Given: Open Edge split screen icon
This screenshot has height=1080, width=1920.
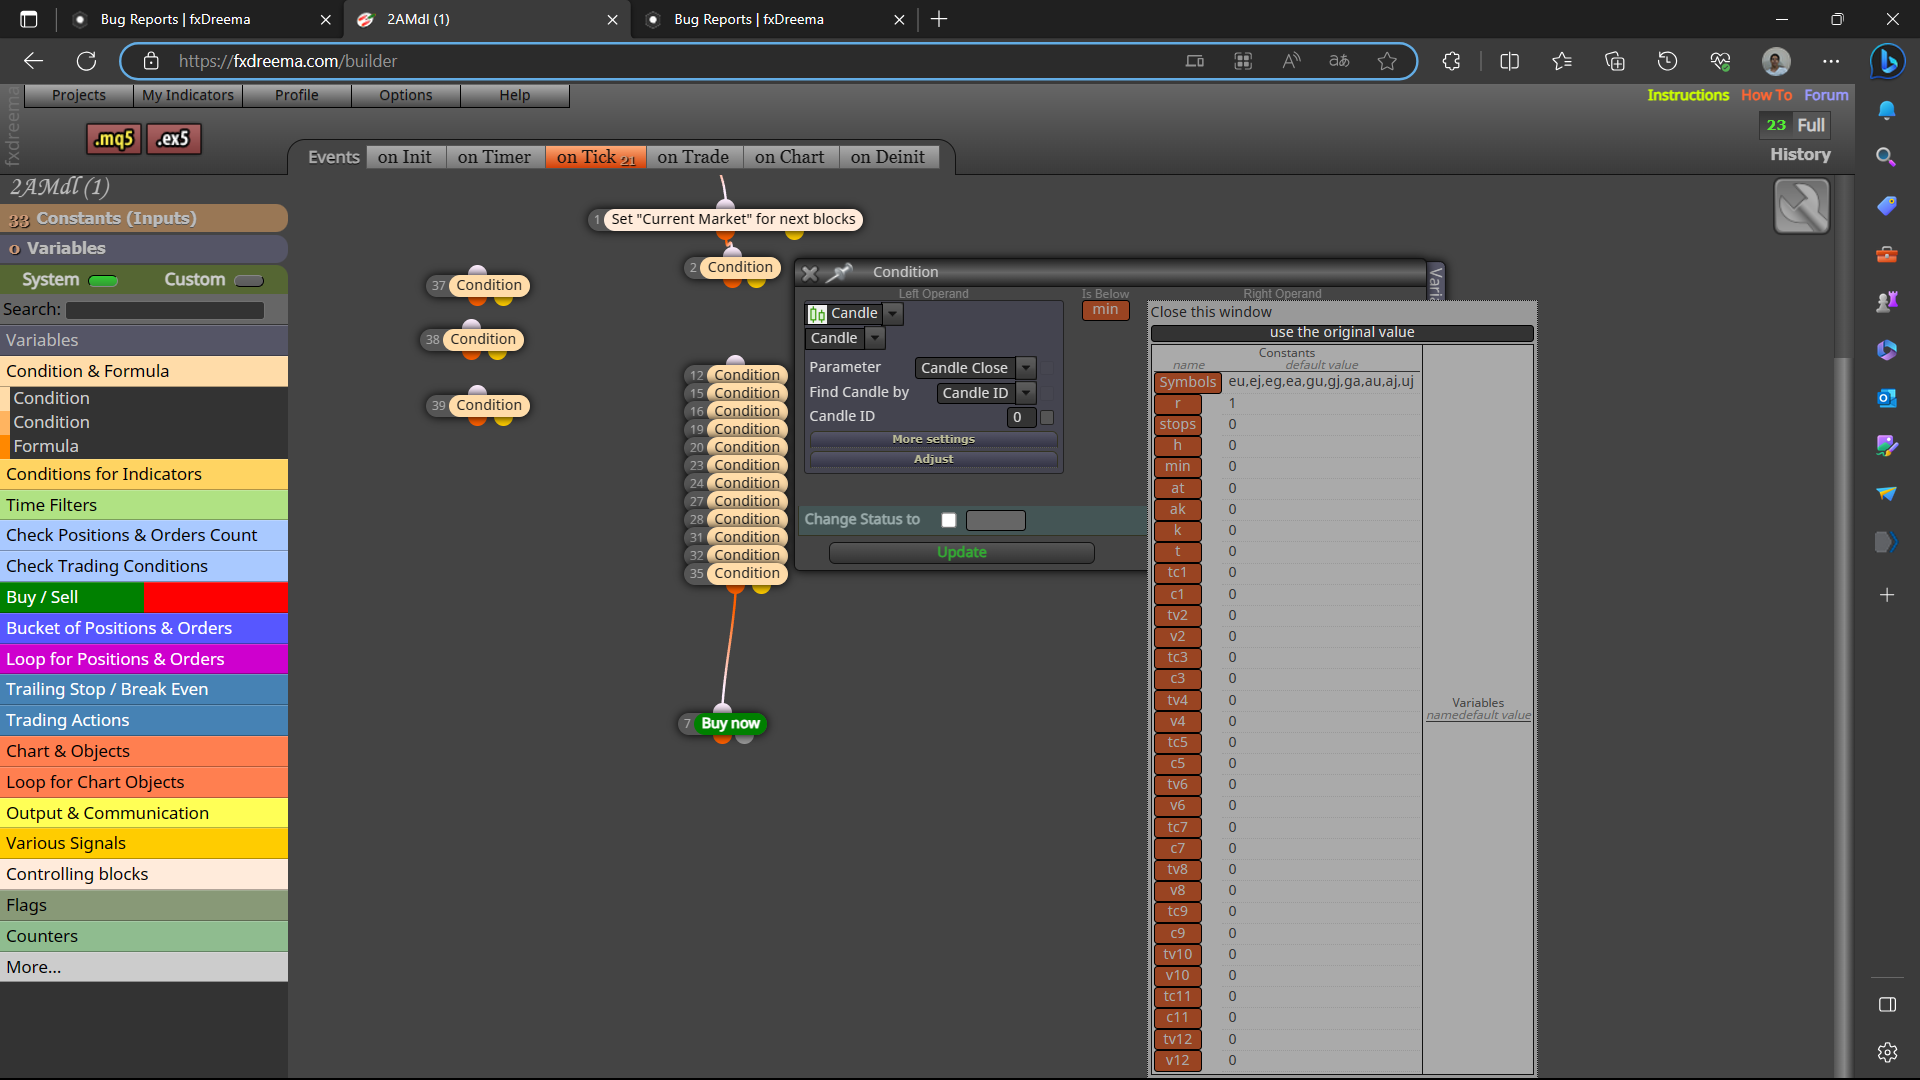Looking at the screenshot, I should pyautogui.click(x=1509, y=61).
